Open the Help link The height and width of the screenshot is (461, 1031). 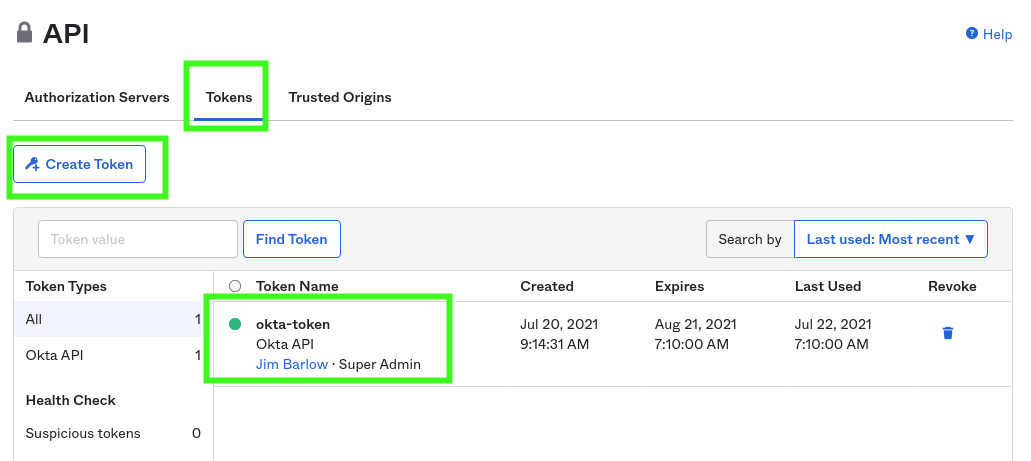[997, 34]
